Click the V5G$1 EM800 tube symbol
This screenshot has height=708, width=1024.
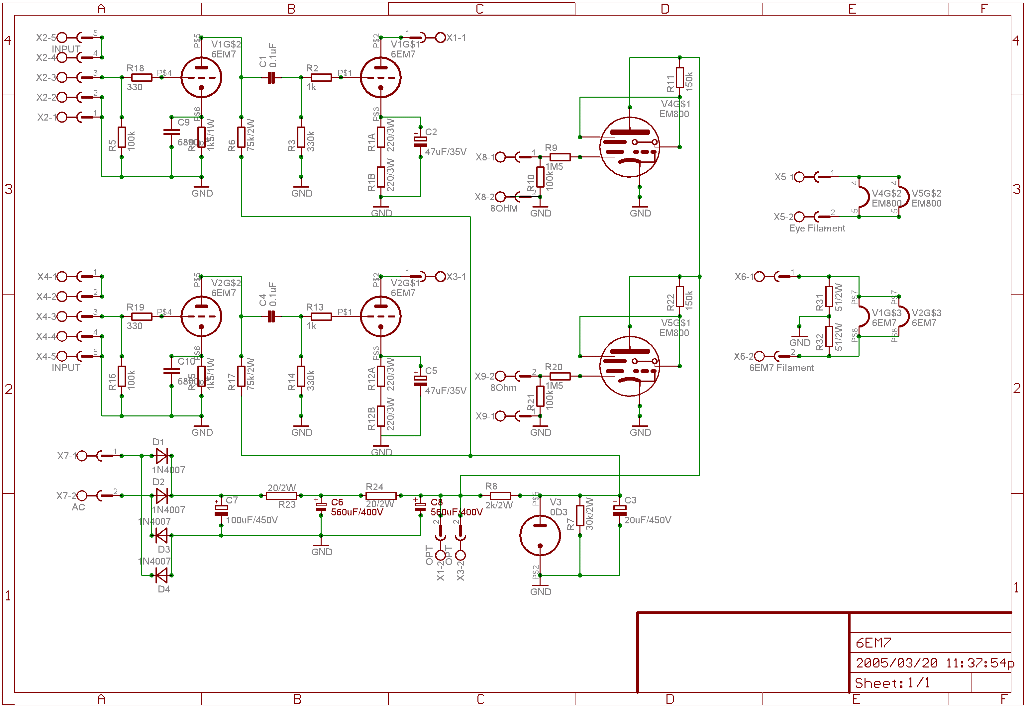[628, 366]
